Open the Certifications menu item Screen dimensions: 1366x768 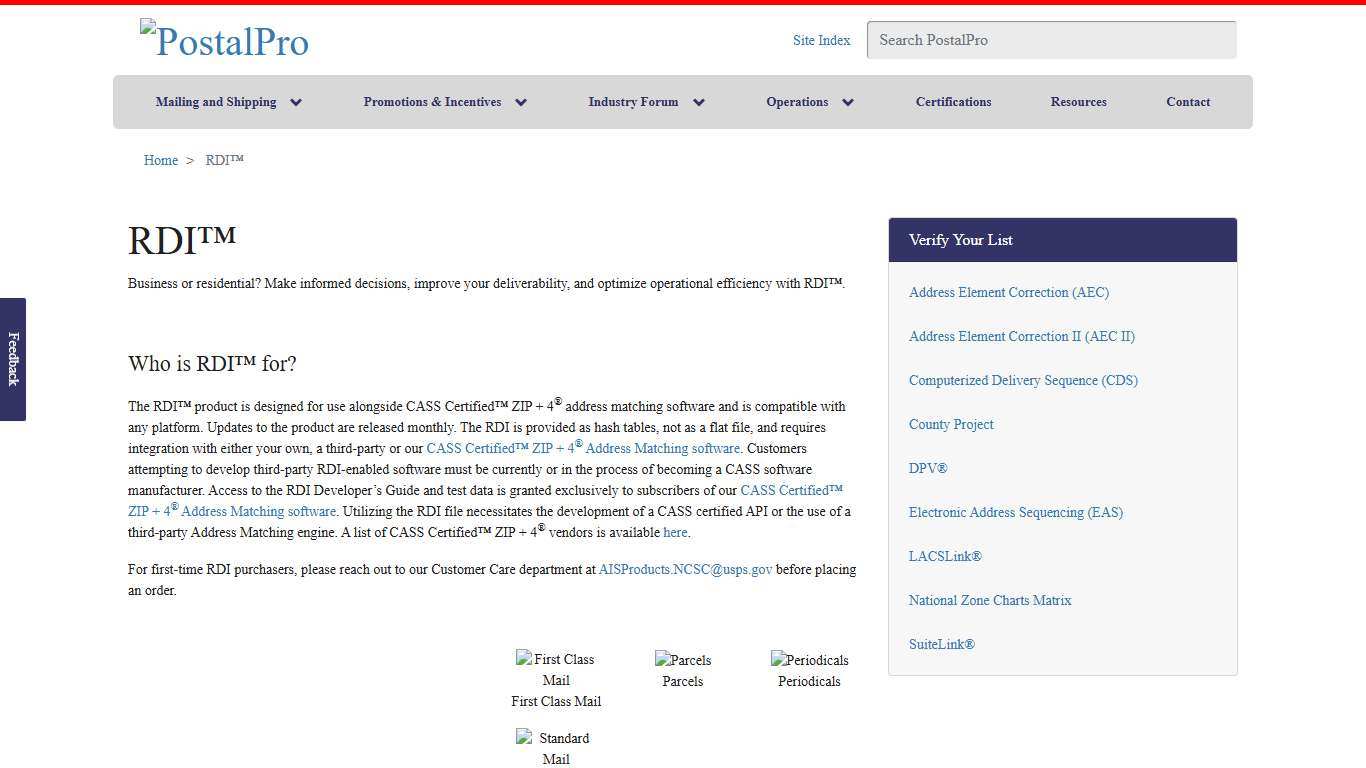click(x=953, y=102)
